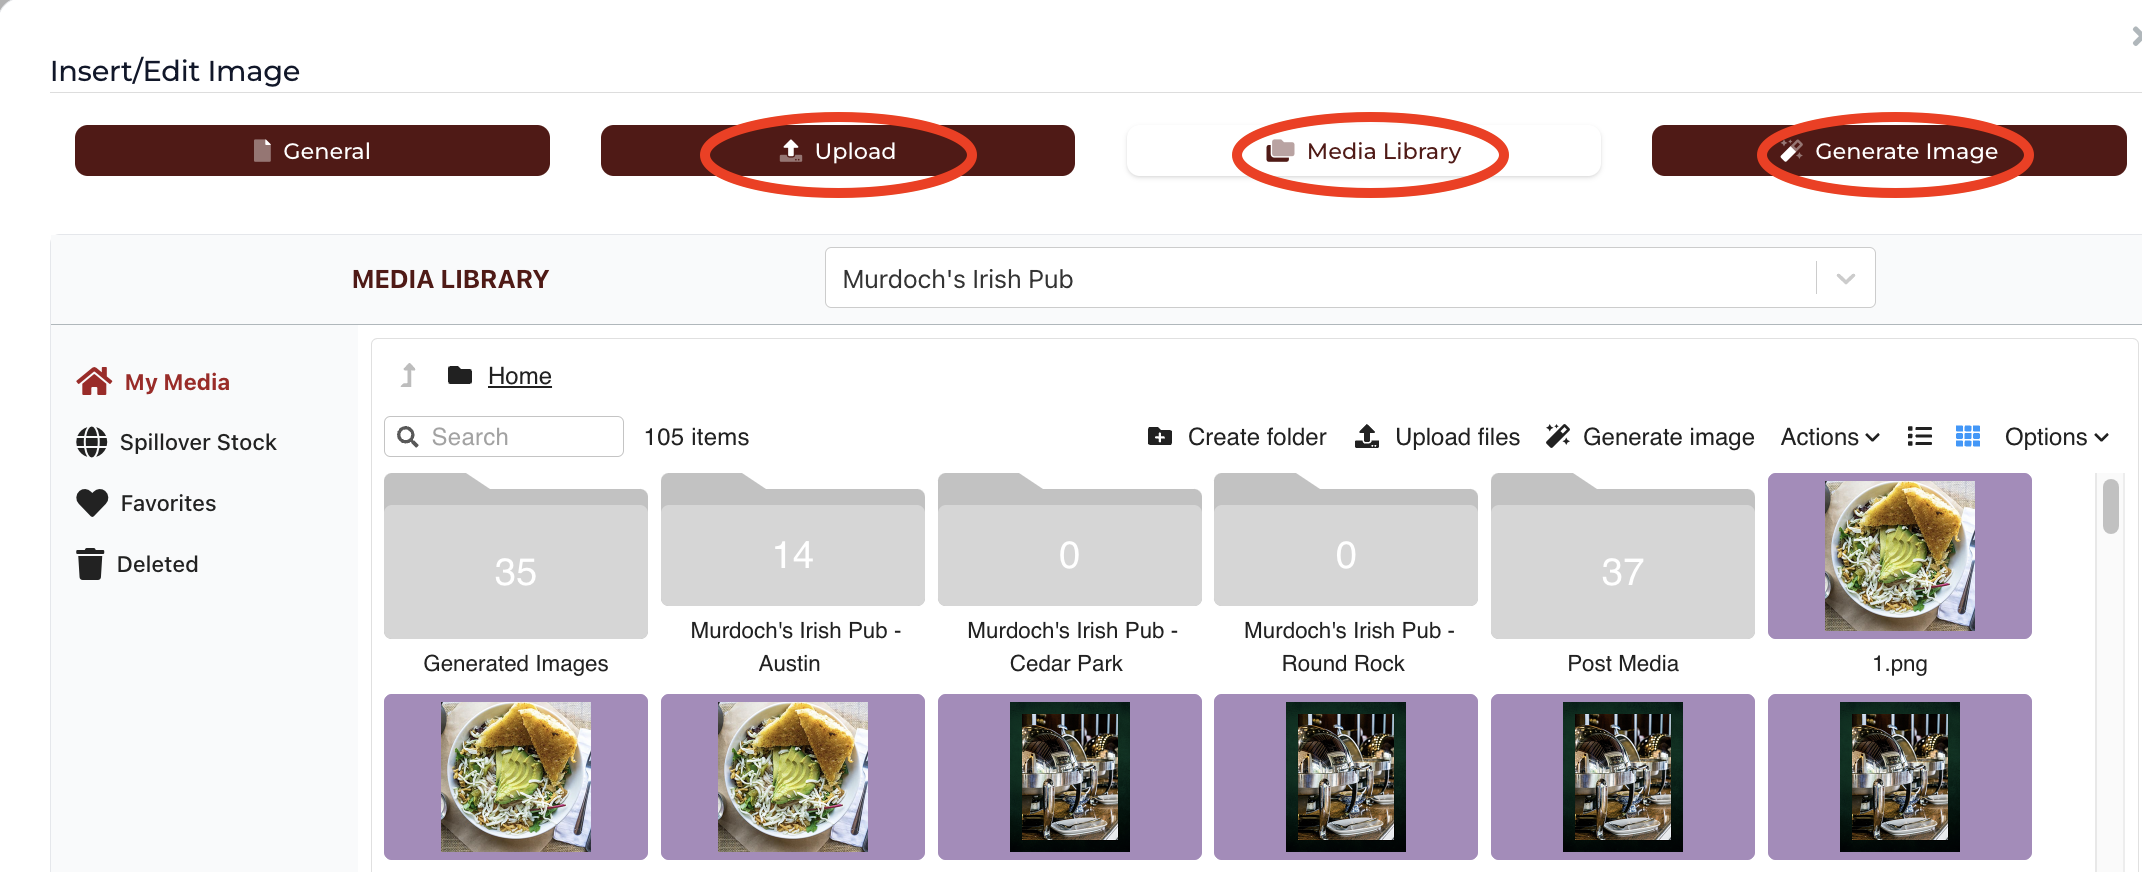
Task: Click the media Search field
Action: [x=504, y=437]
